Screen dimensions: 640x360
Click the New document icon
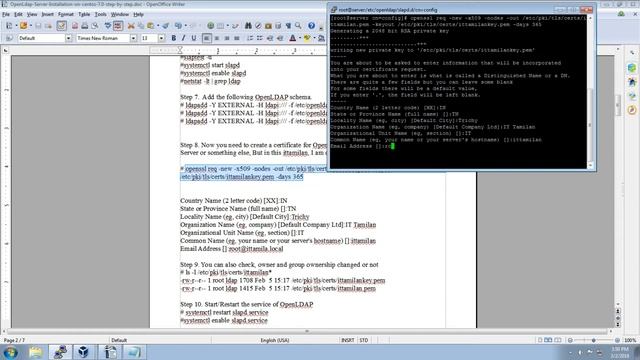click(x=9, y=26)
